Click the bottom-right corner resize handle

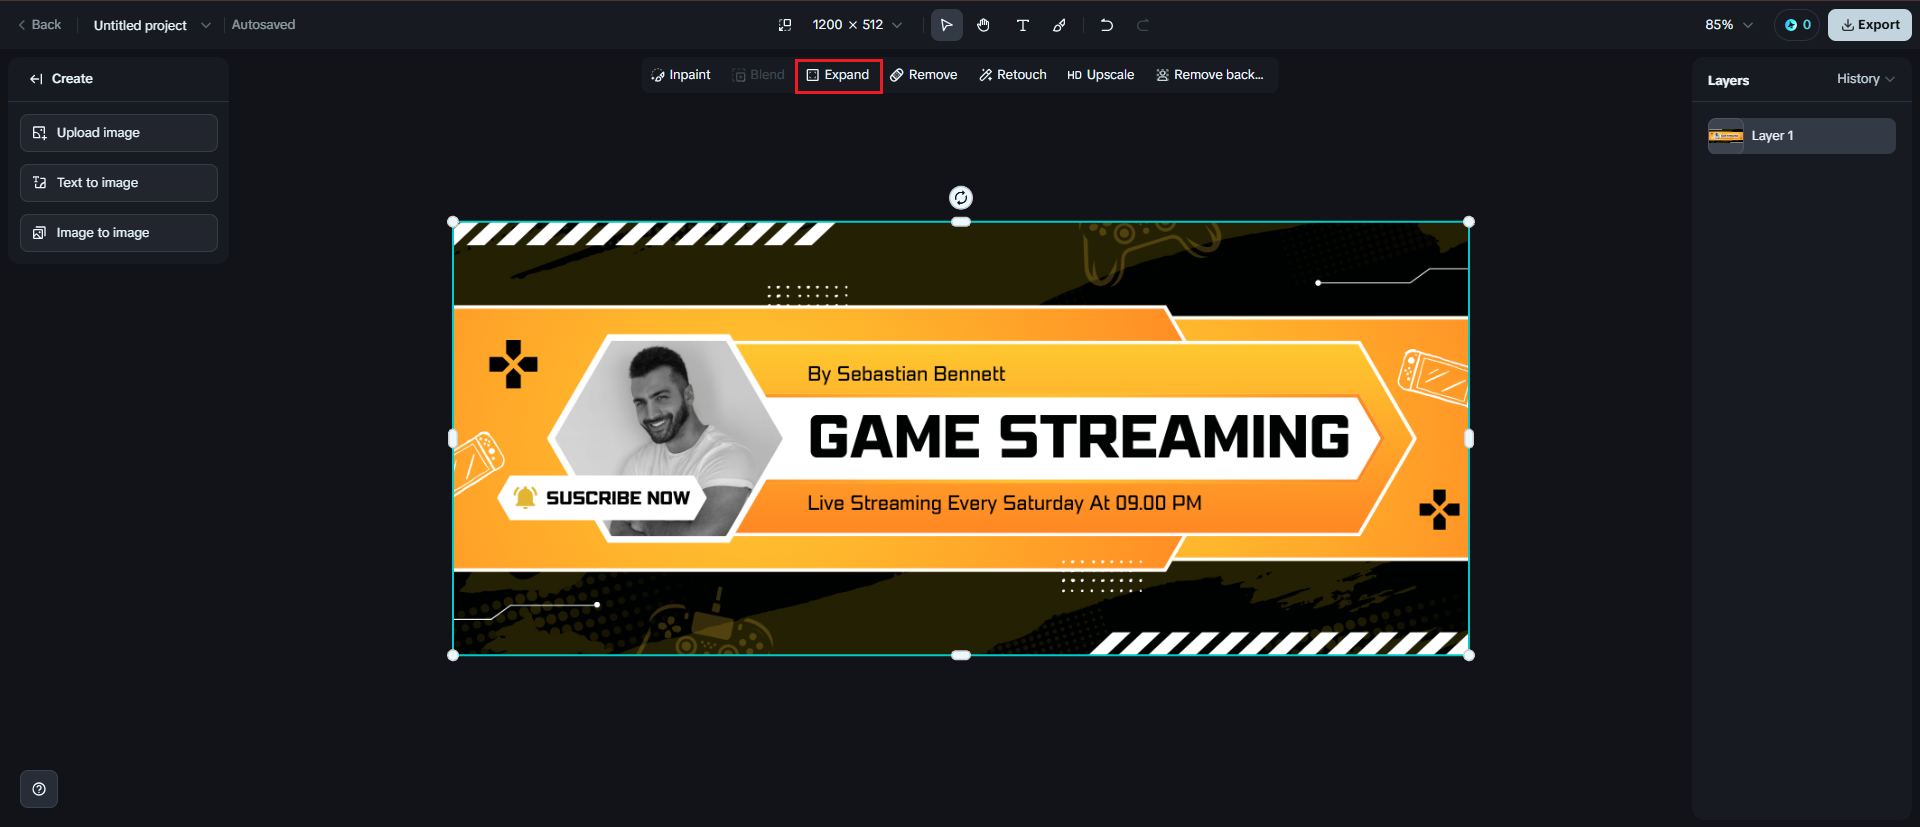1469,655
